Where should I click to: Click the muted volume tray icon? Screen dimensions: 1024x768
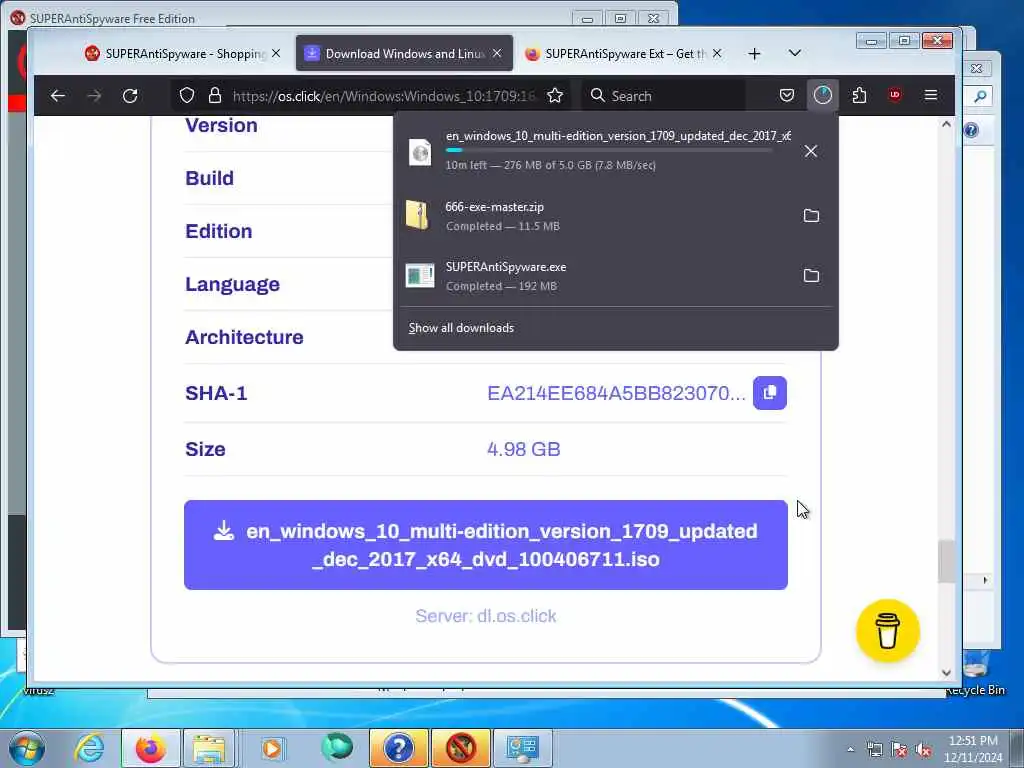(x=923, y=750)
